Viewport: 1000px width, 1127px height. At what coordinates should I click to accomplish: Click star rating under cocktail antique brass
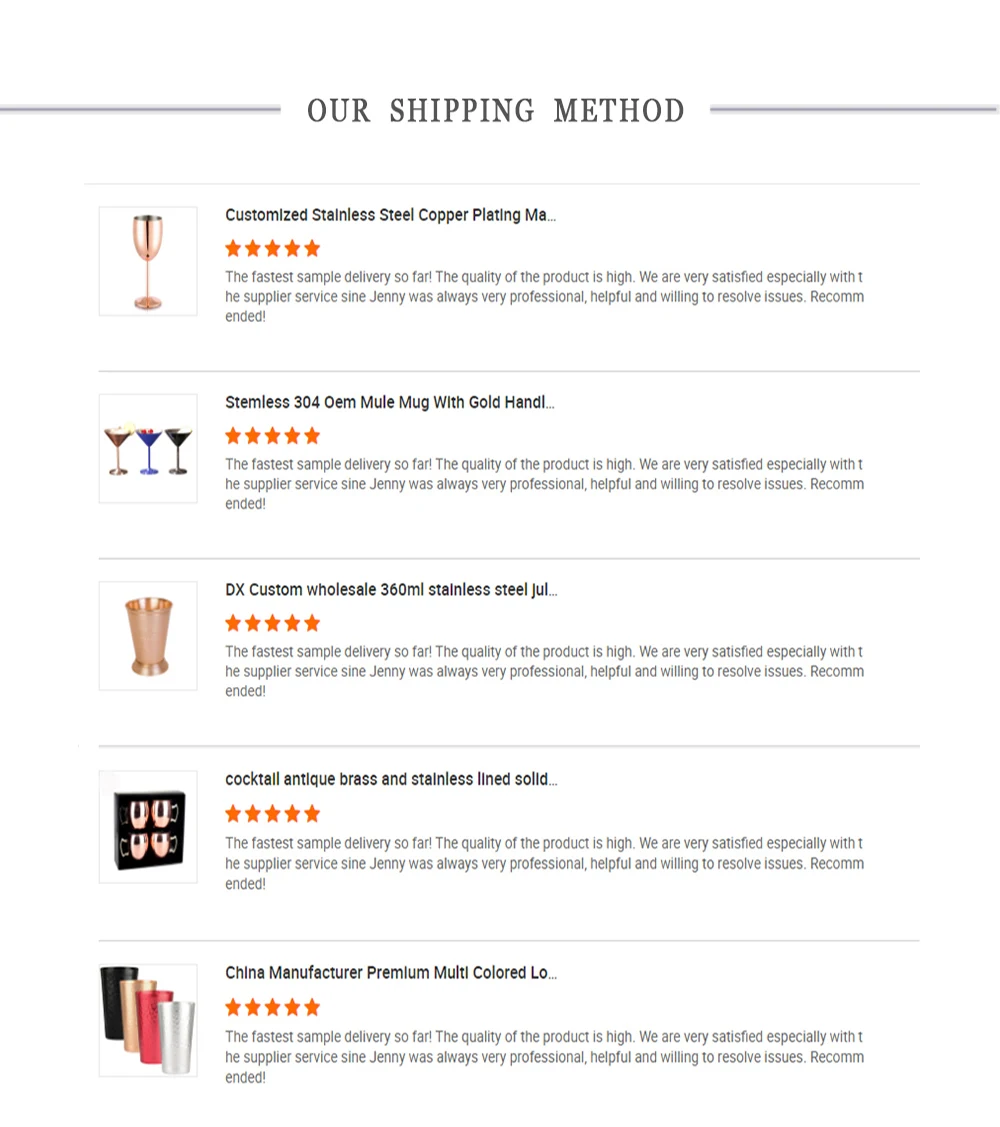click(272, 813)
